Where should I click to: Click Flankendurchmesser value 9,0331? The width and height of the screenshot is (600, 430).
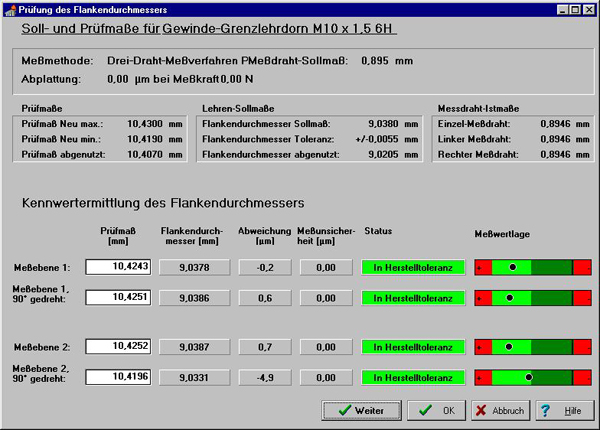pyautogui.click(x=194, y=378)
